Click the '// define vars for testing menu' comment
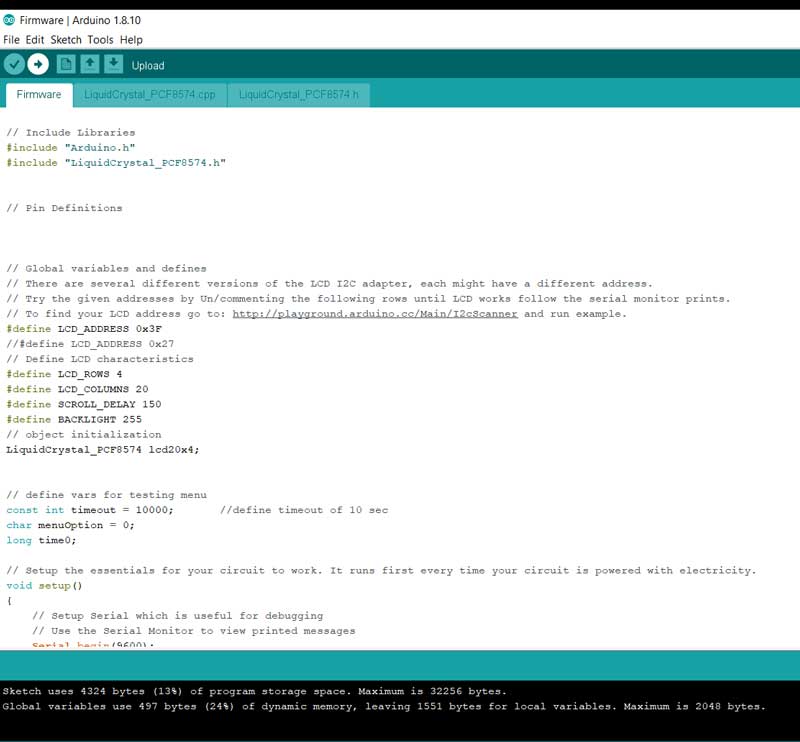This screenshot has width=800, height=742. [x=106, y=495]
